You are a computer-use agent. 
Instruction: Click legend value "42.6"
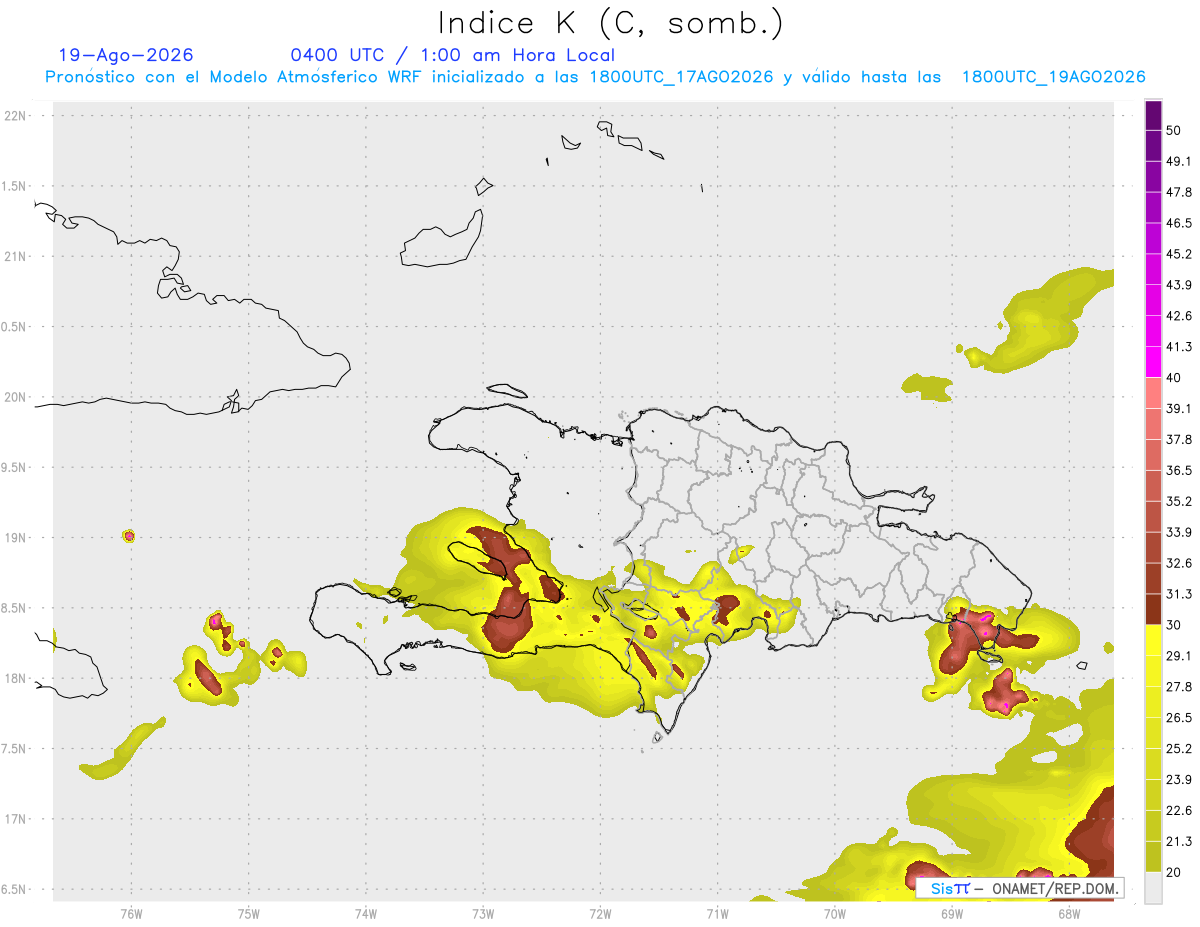[1178, 316]
